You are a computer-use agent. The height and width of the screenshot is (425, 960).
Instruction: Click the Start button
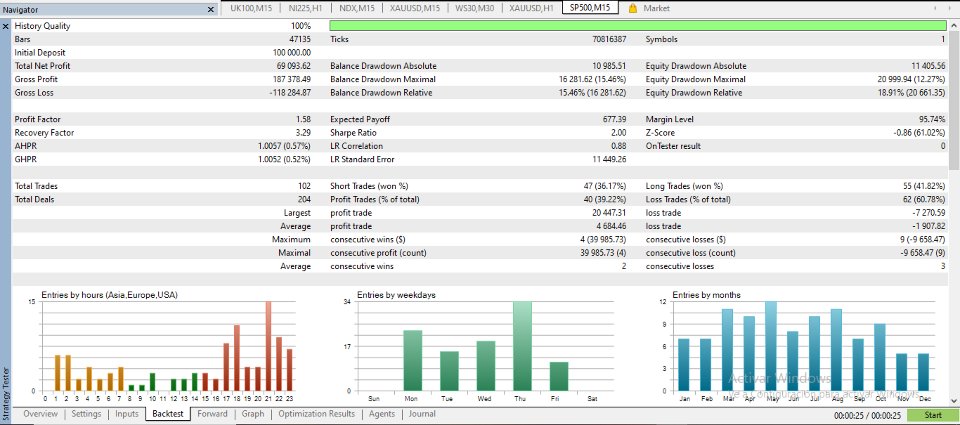pyautogui.click(x=932, y=415)
